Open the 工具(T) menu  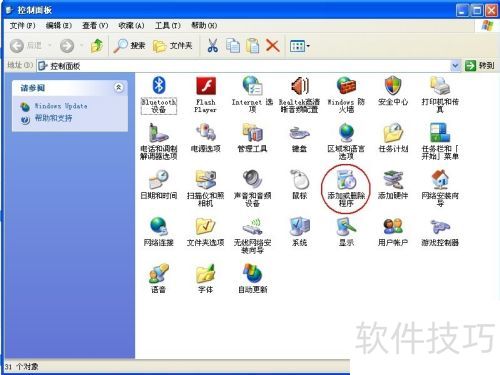click(x=168, y=25)
